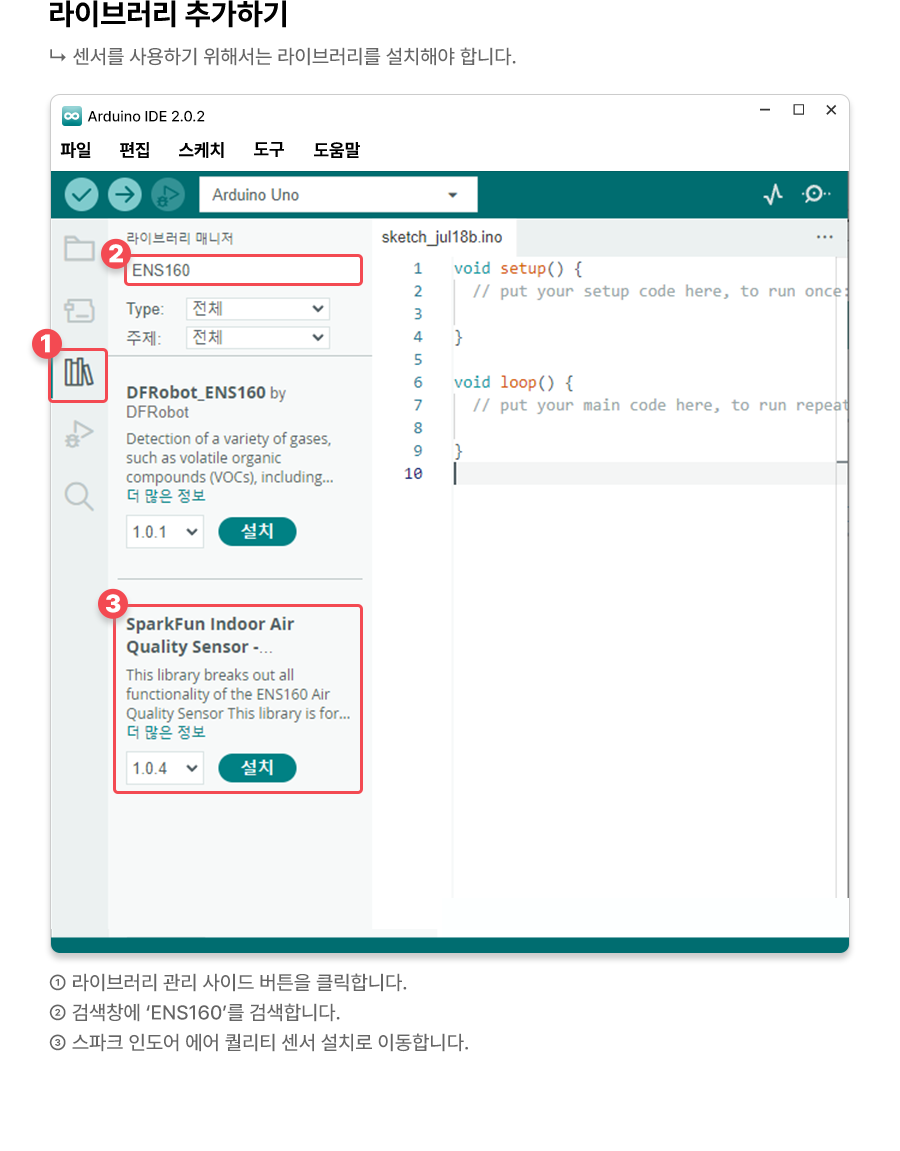This screenshot has width=900, height=1151.
Task: Open the Serial Monitor
Action: click(x=816, y=194)
